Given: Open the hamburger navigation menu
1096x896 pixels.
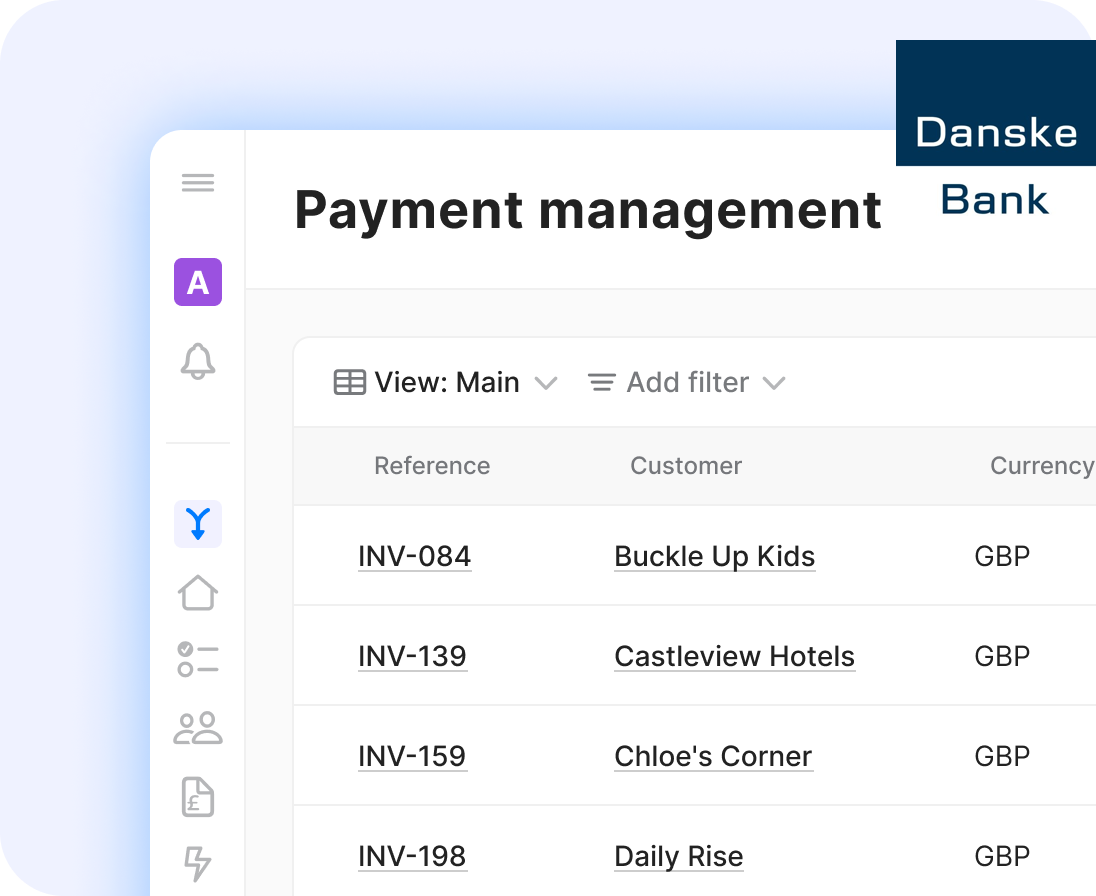Looking at the screenshot, I should pyautogui.click(x=198, y=182).
